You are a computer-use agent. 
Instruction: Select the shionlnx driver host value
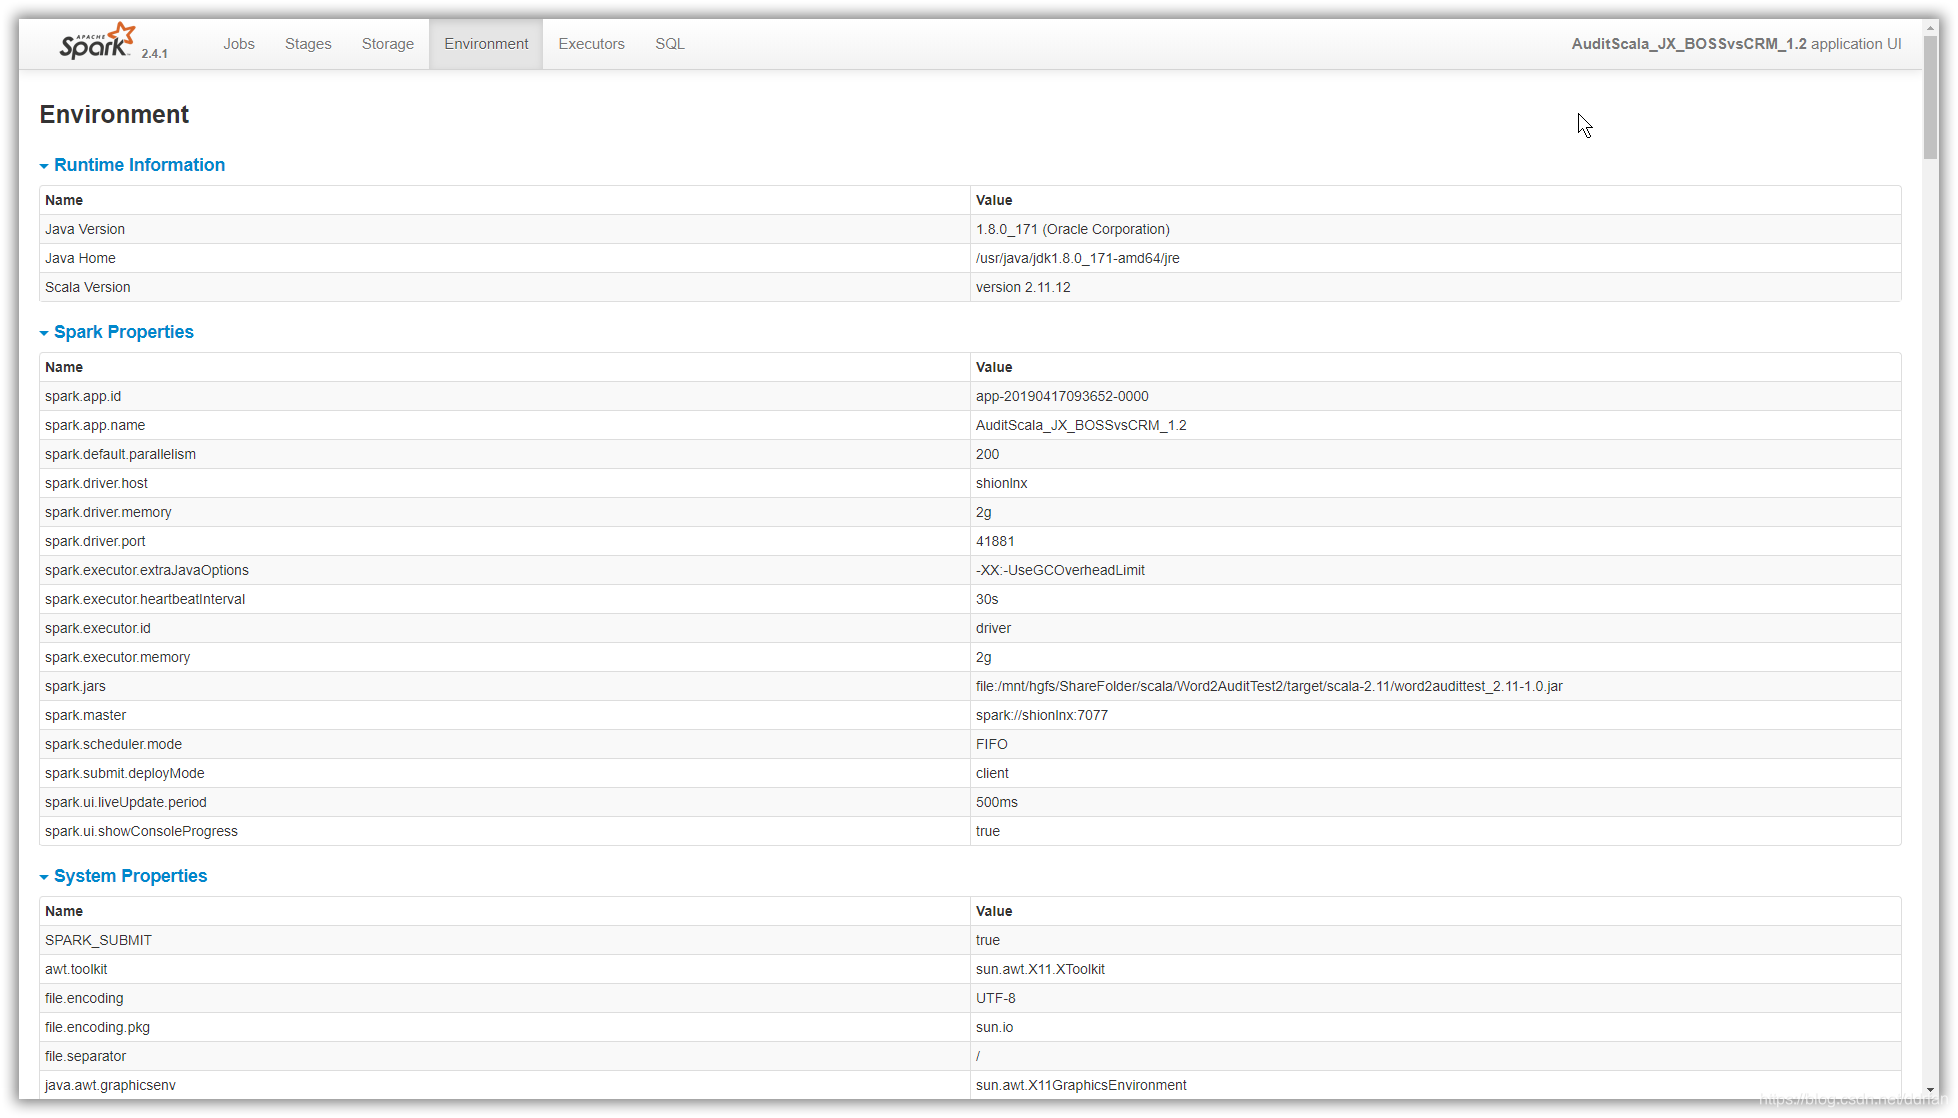pos(1002,483)
